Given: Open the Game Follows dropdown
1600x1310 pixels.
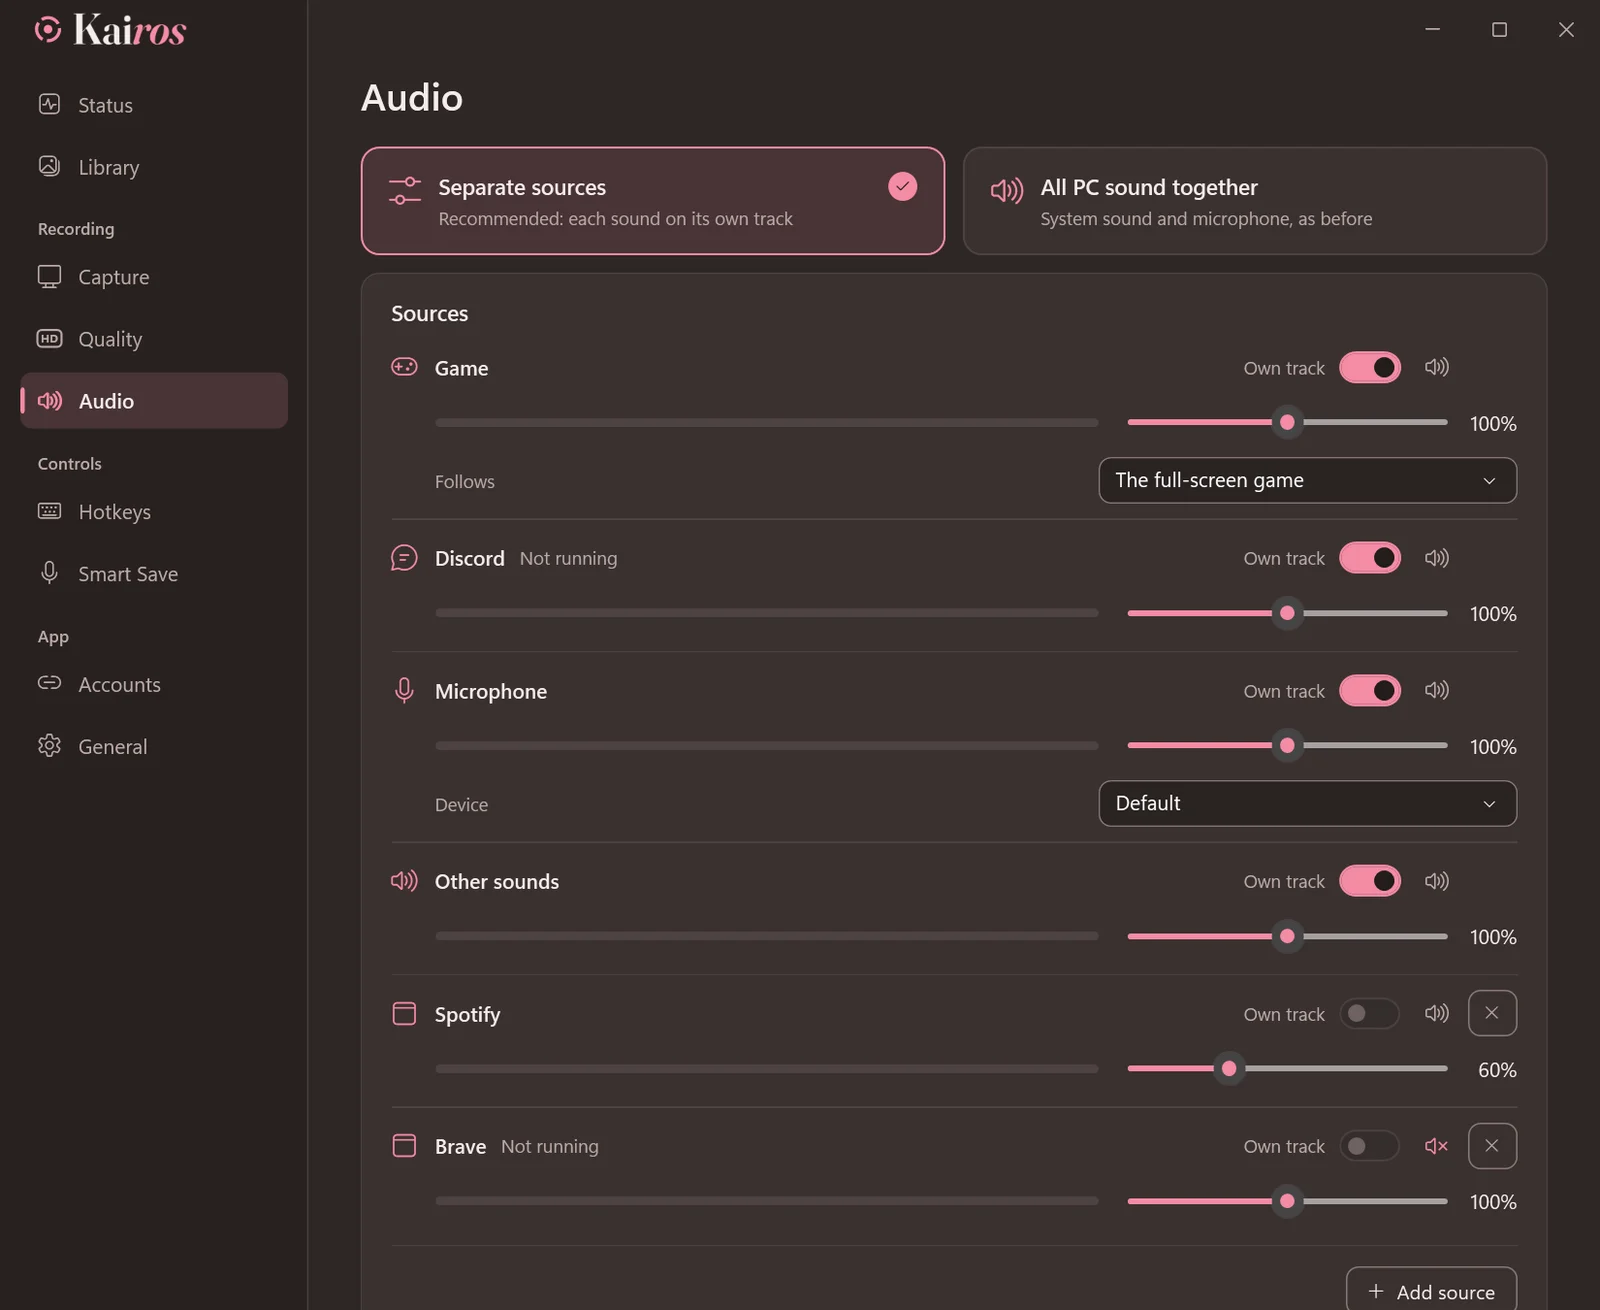Looking at the screenshot, I should coord(1308,480).
